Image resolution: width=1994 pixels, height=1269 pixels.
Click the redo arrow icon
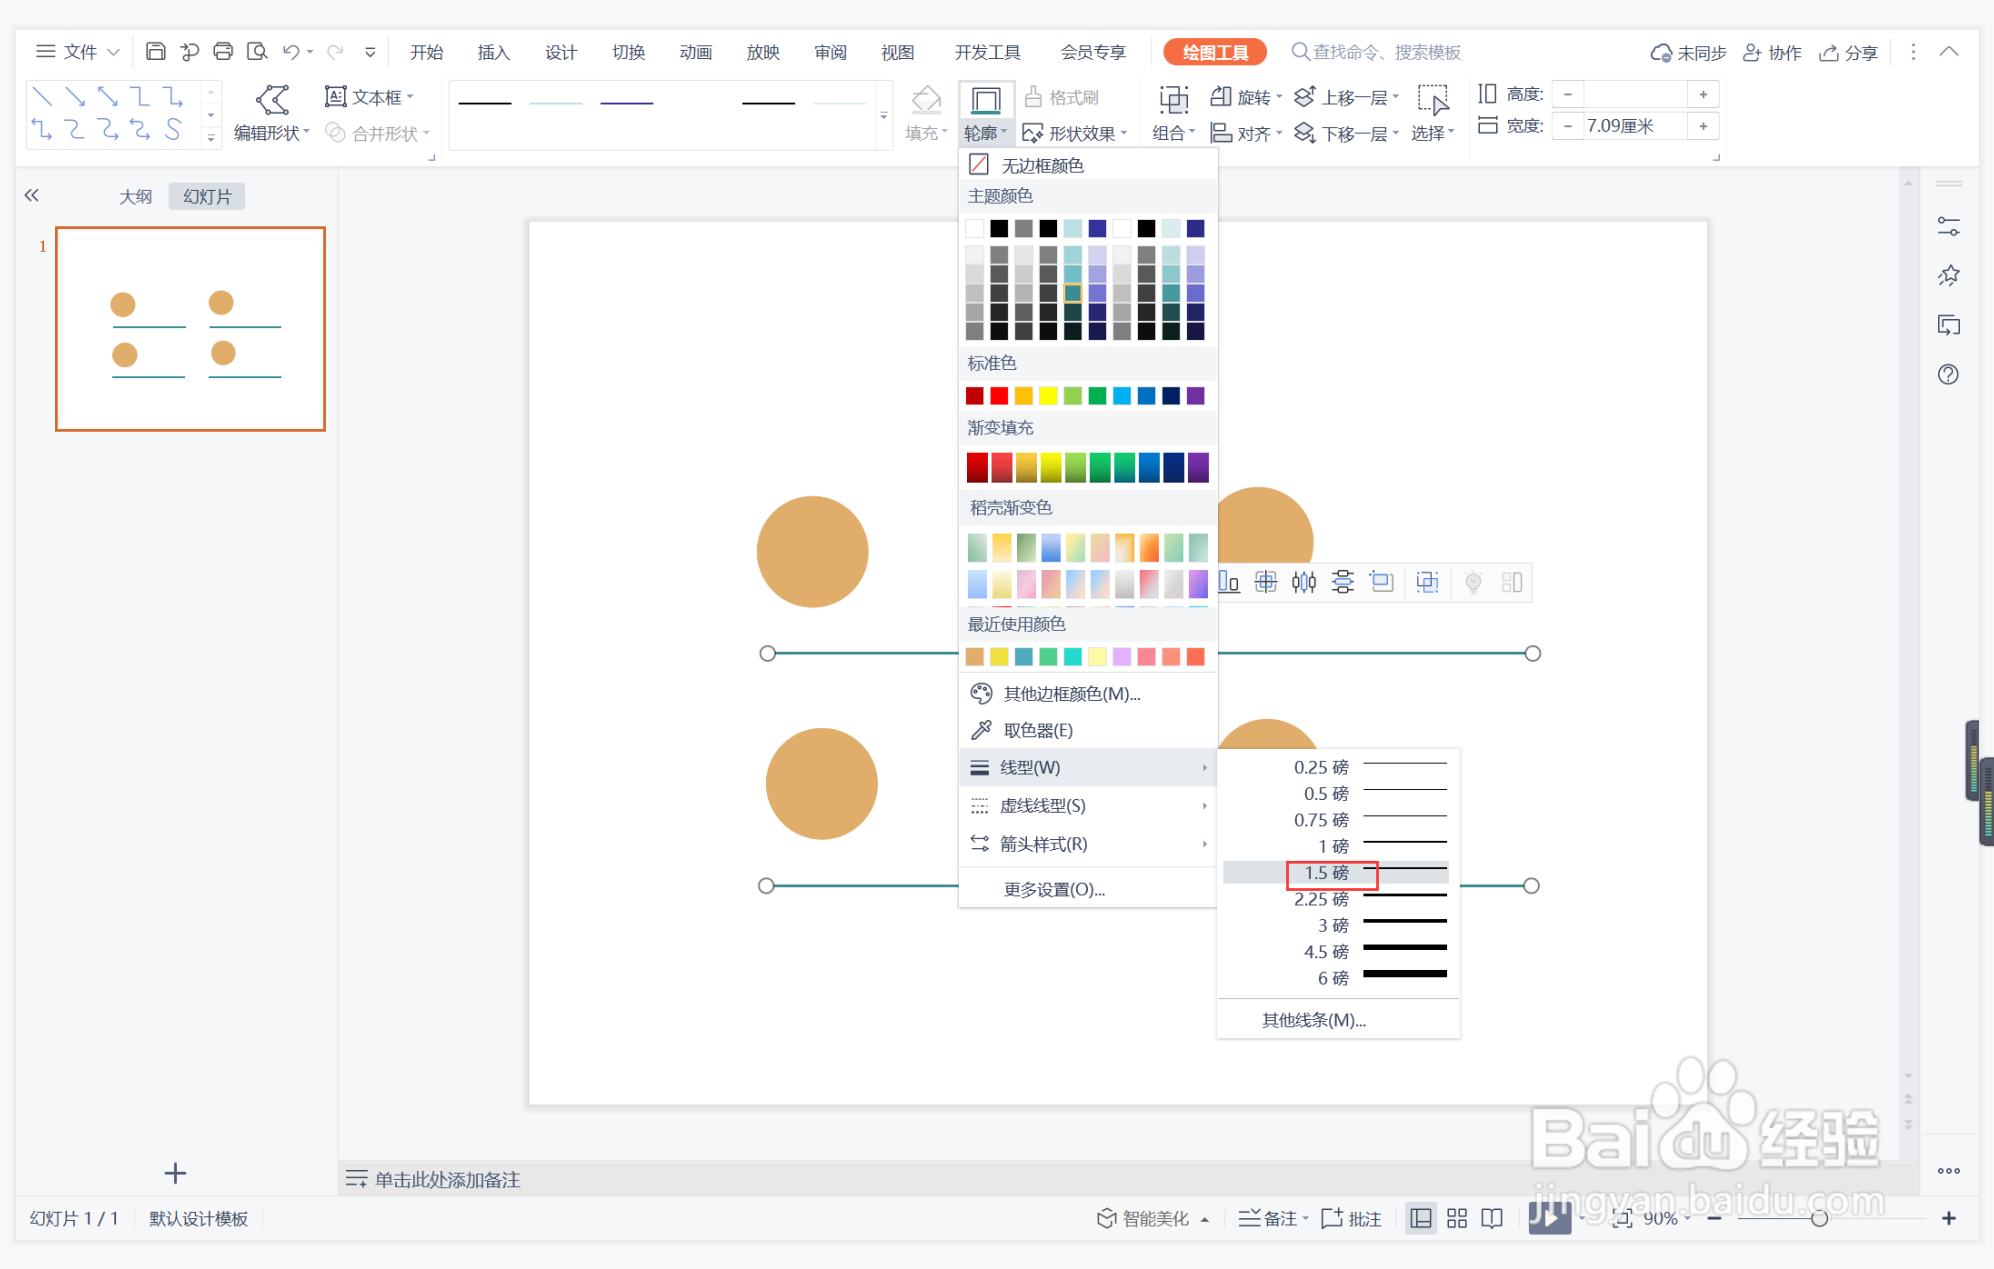pyautogui.click(x=335, y=51)
